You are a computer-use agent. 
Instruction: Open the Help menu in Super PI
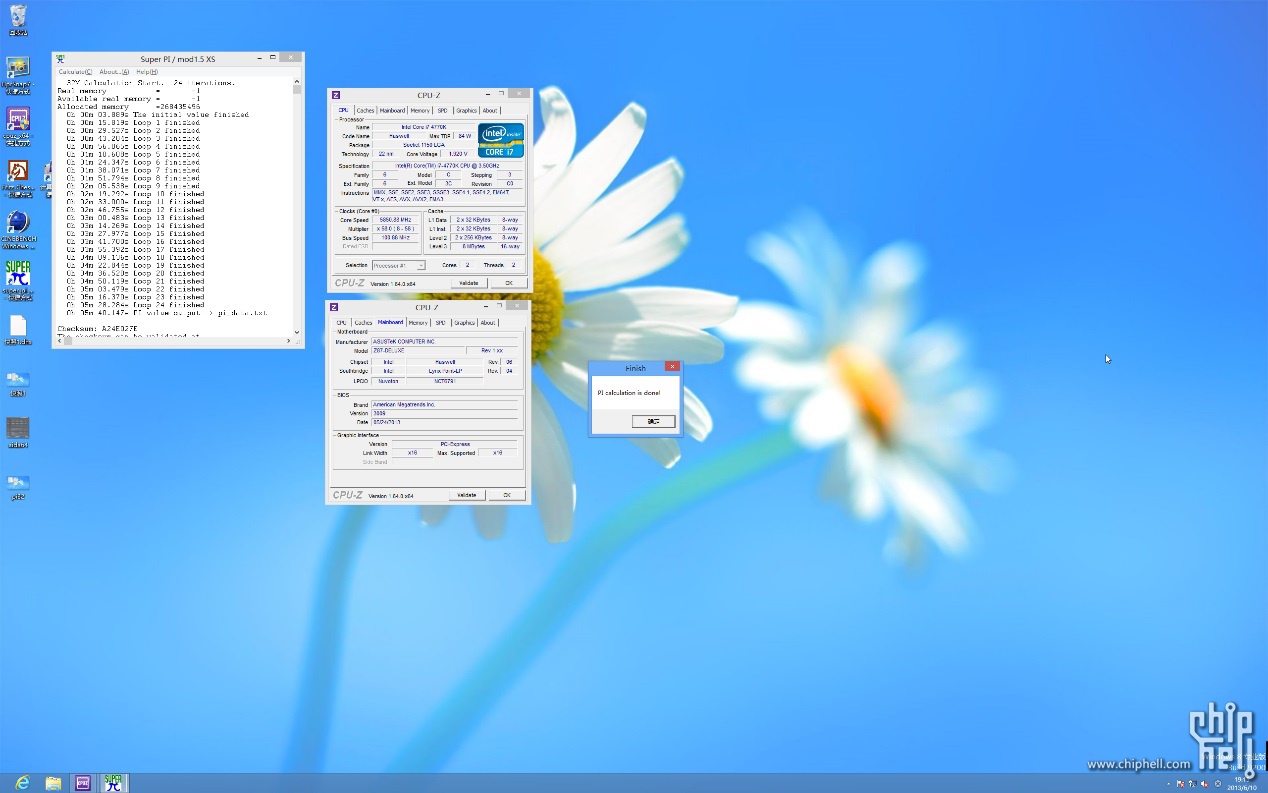coord(146,72)
